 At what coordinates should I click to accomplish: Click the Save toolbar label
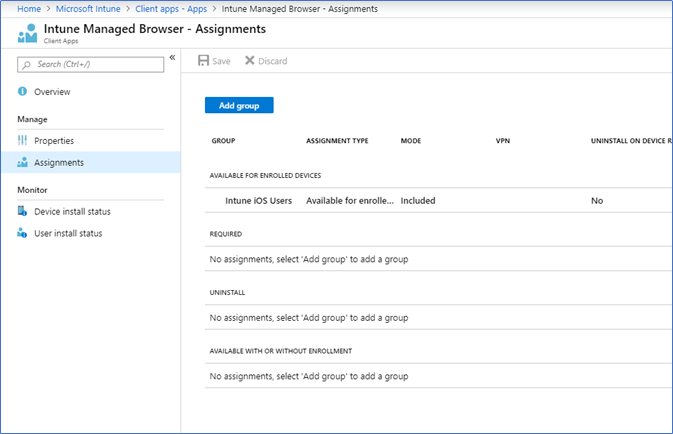point(221,61)
